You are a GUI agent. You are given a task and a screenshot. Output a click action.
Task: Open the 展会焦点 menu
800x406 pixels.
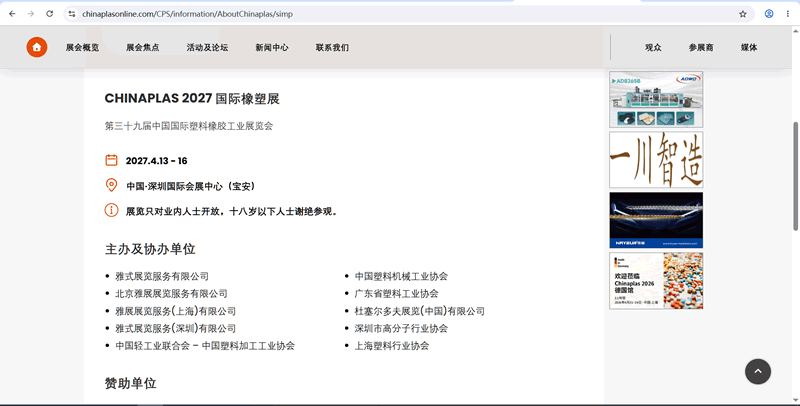click(x=142, y=47)
